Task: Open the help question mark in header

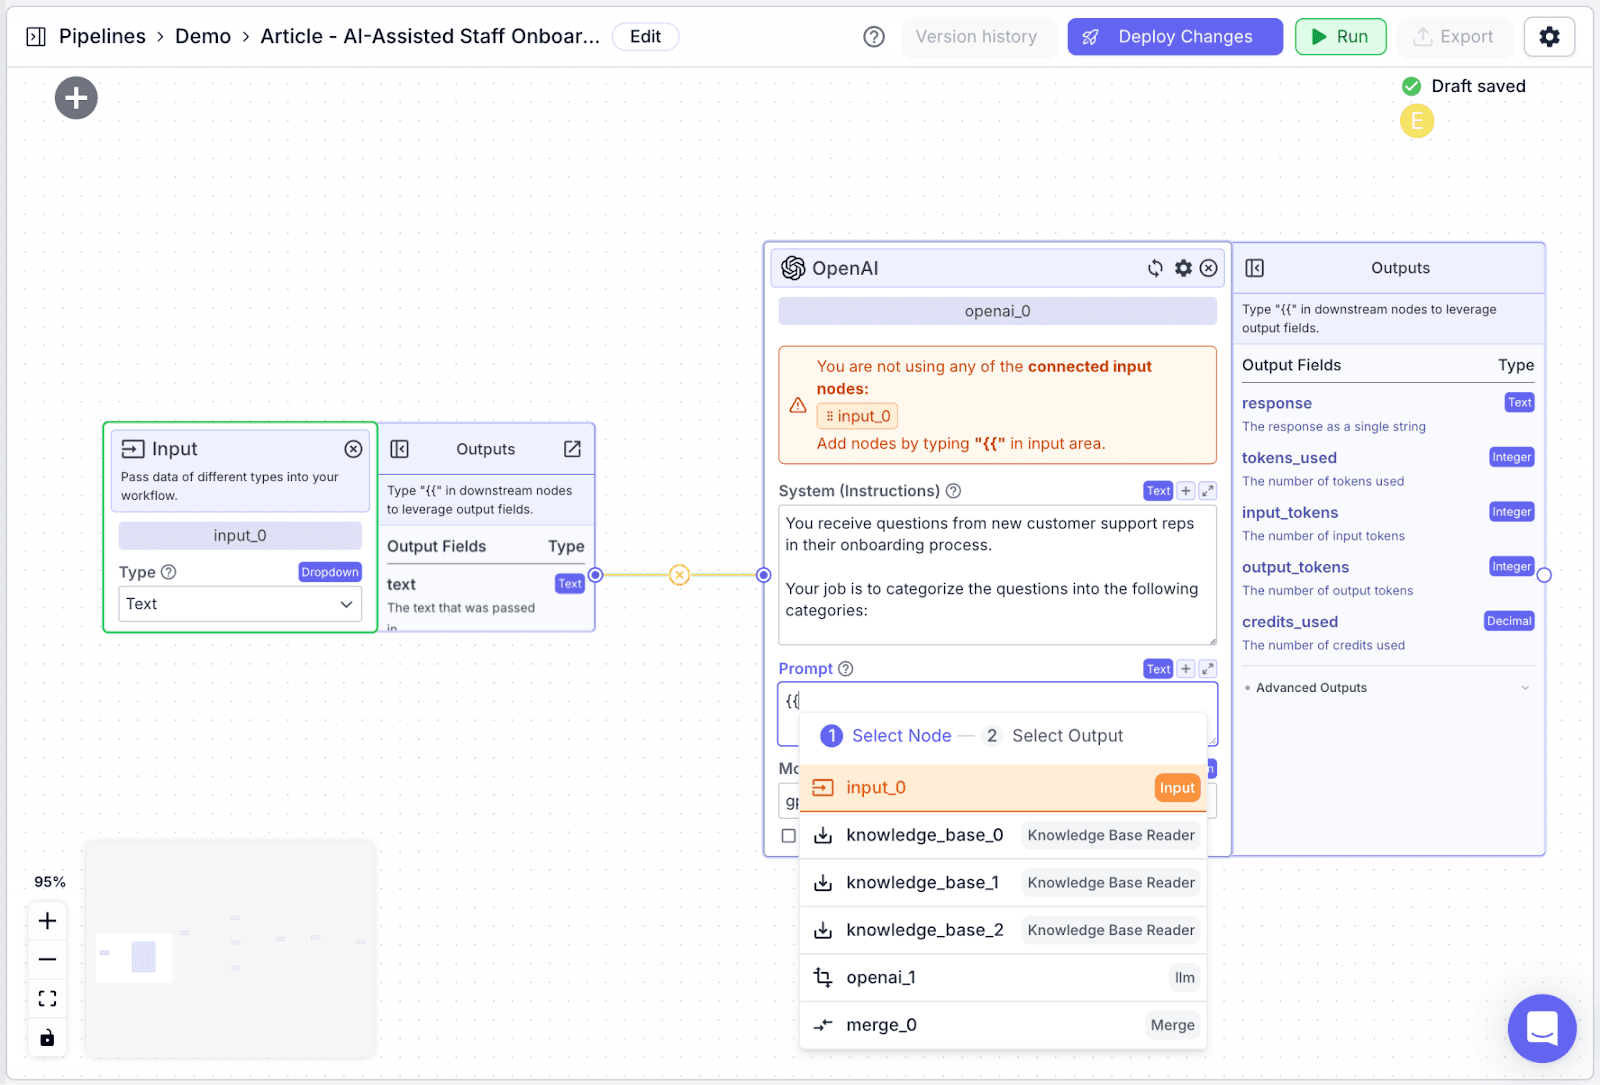Action: (x=874, y=37)
